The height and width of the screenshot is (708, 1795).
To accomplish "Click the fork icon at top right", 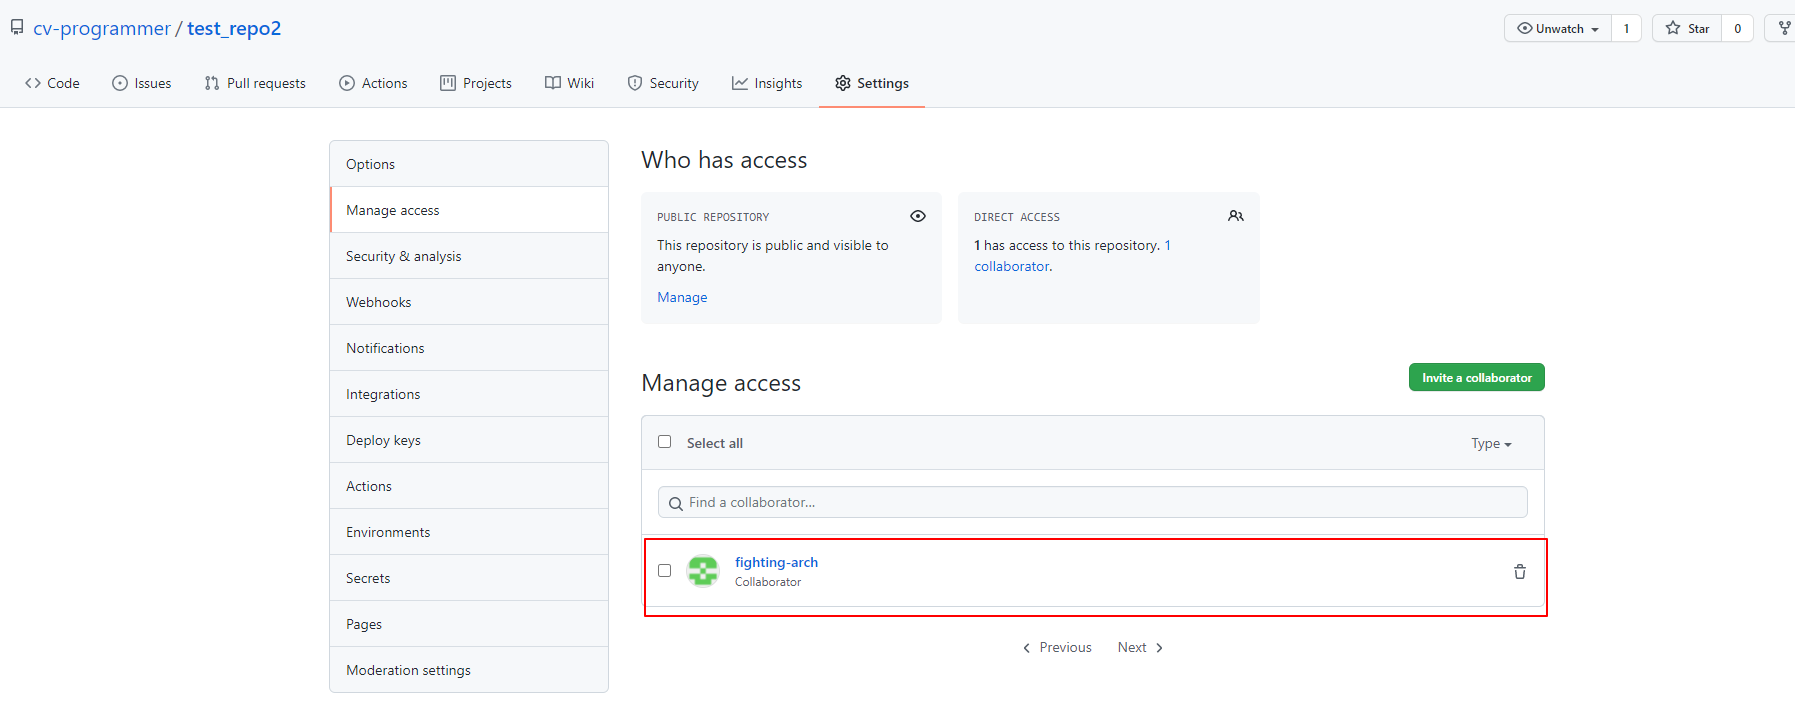I will (x=1783, y=28).
